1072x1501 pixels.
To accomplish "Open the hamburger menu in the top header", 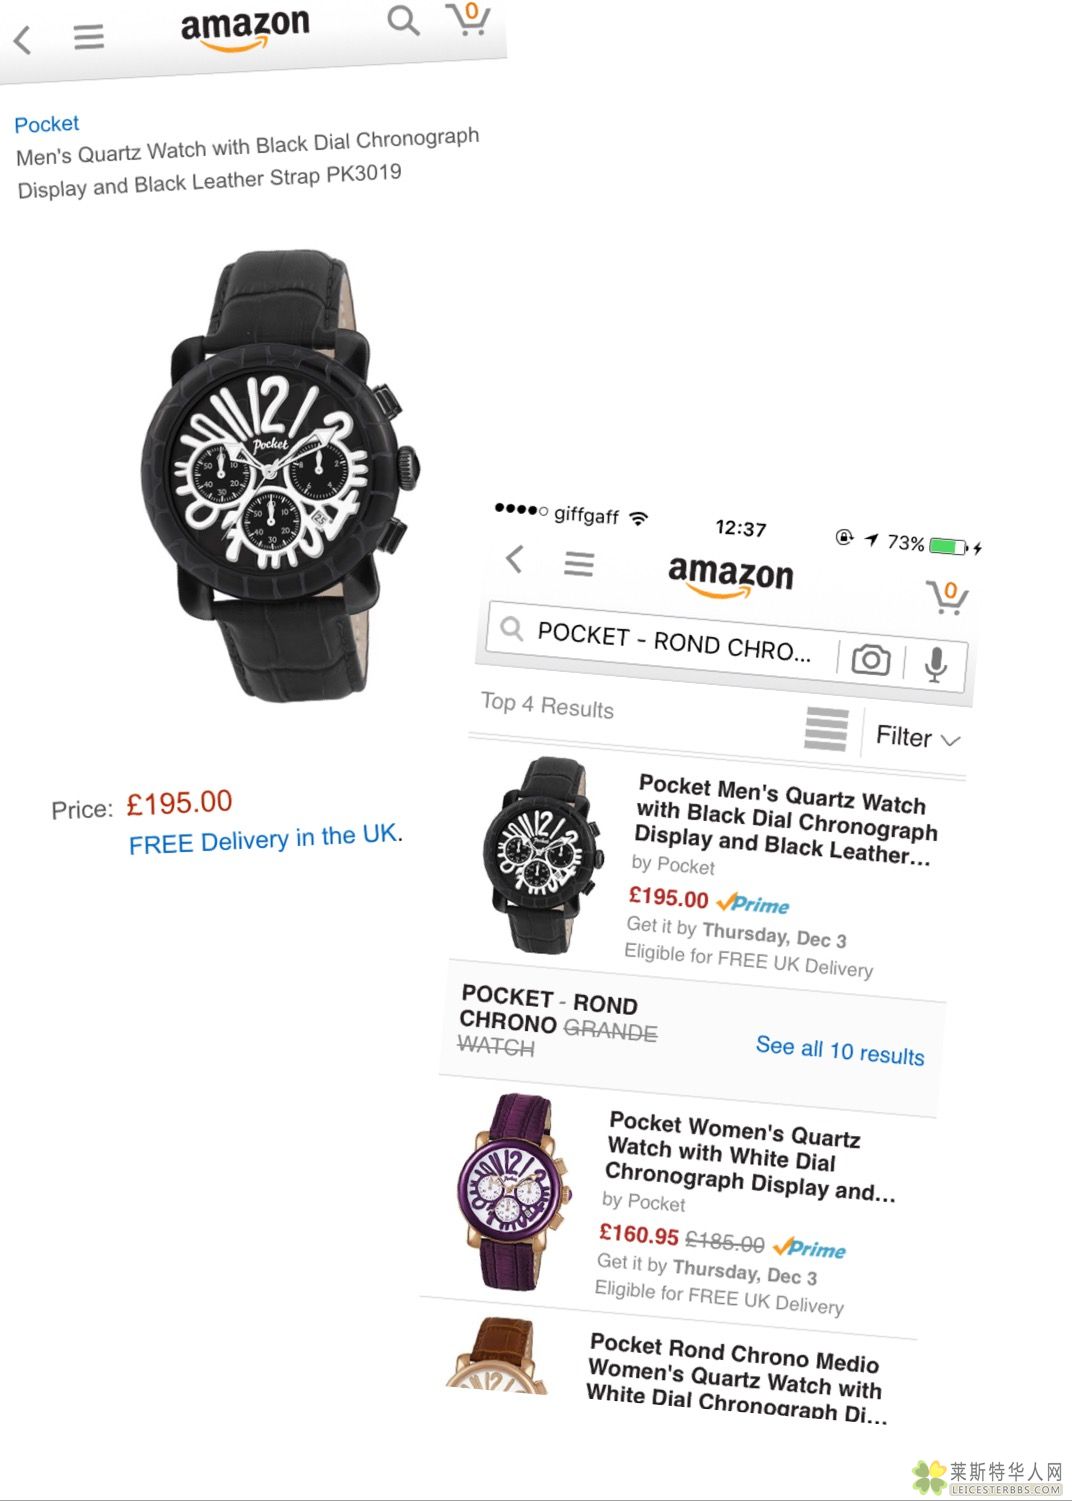I will pos(89,37).
